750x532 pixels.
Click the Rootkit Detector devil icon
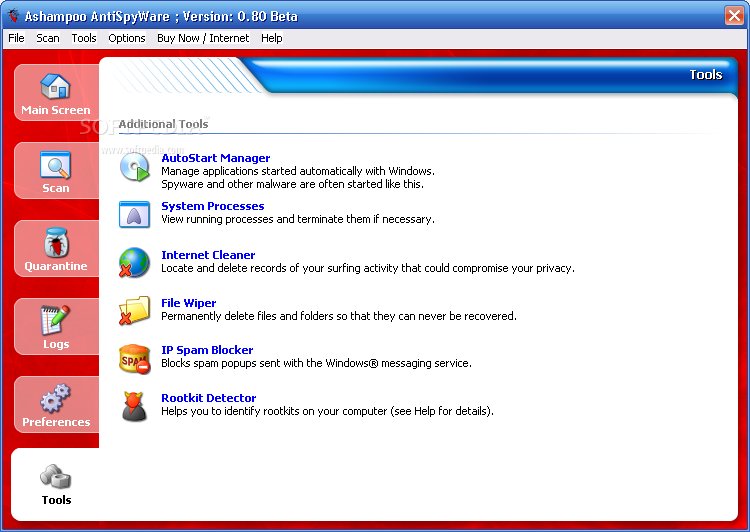click(x=134, y=406)
